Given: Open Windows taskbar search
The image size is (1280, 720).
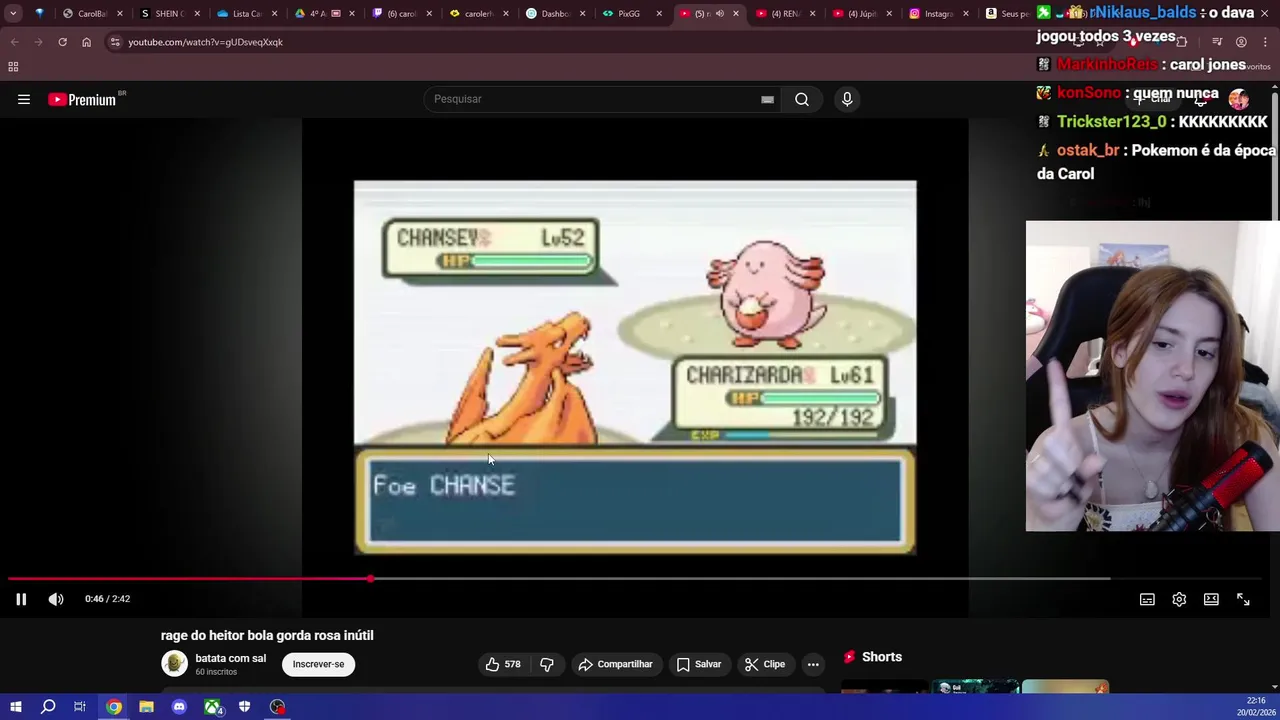Looking at the screenshot, I should click(x=48, y=707).
